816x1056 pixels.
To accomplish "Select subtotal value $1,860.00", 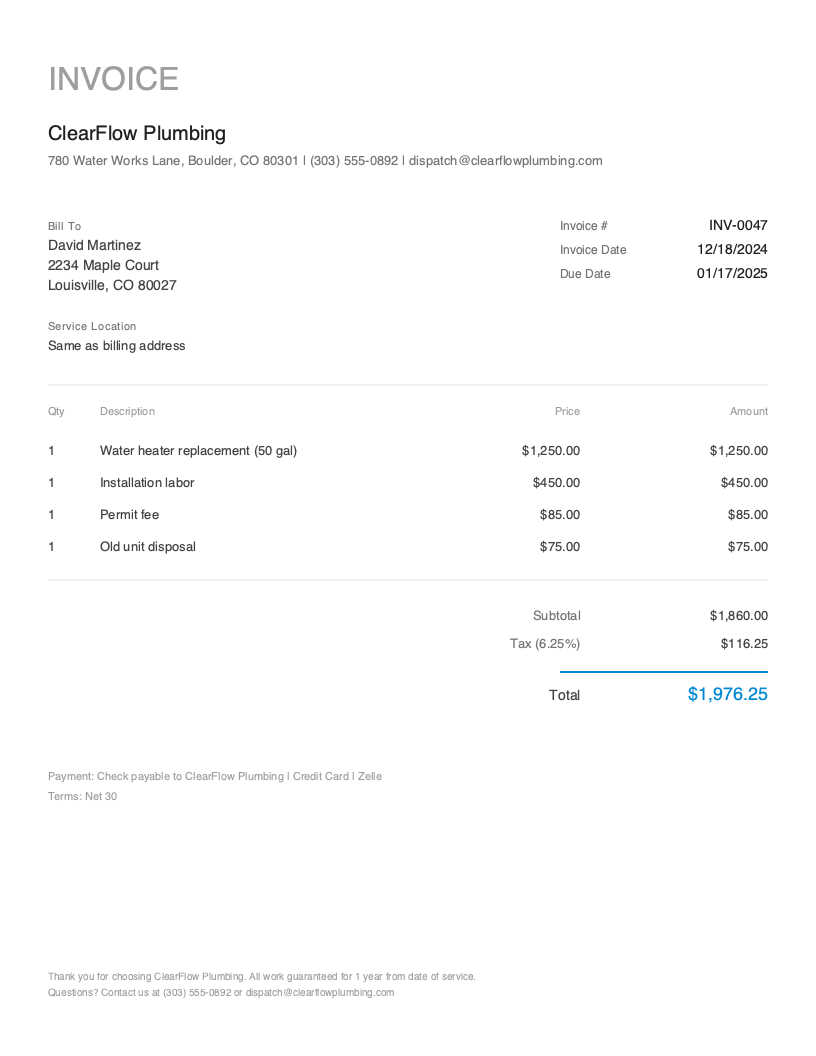I will (739, 616).
